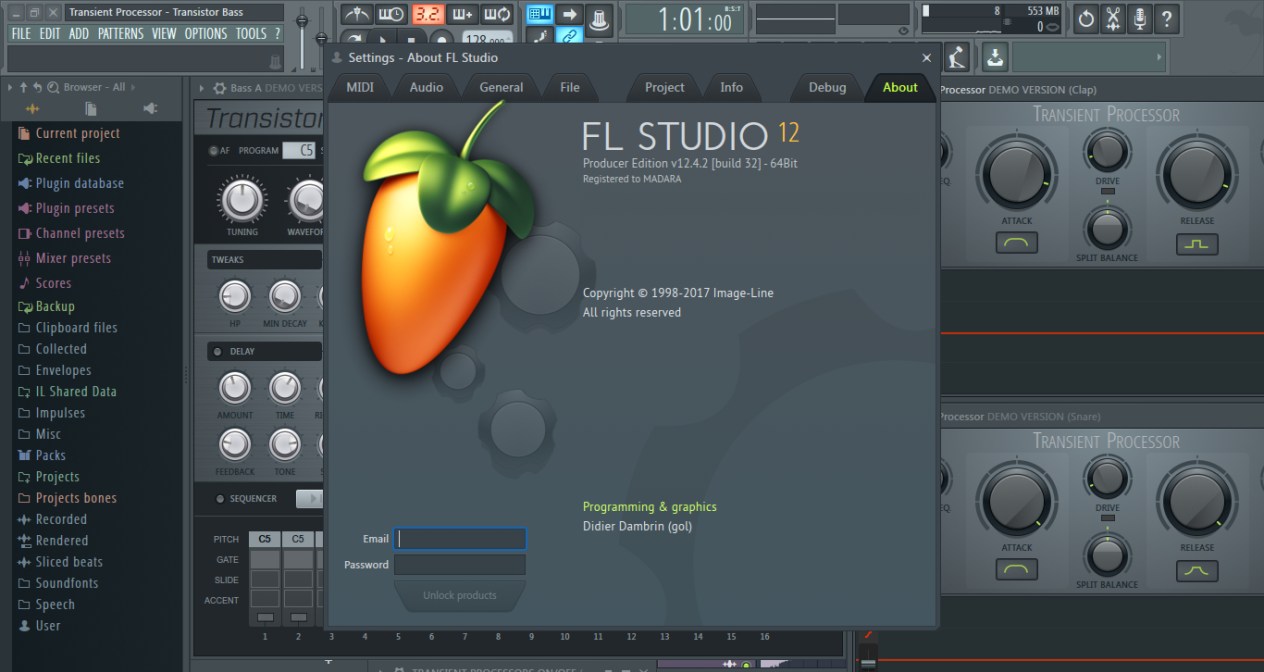Open the Browser snapshot arrow after All

coord(134,88)
